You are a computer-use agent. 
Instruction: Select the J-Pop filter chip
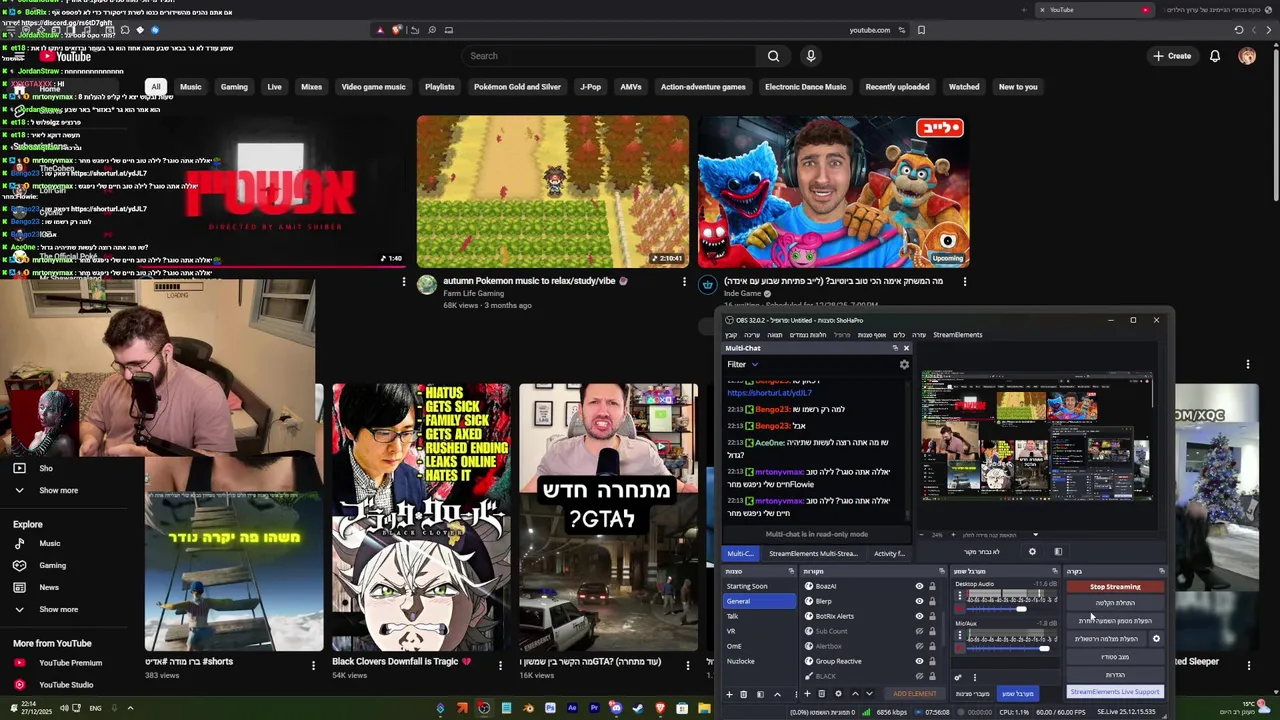tap(591, 87)
